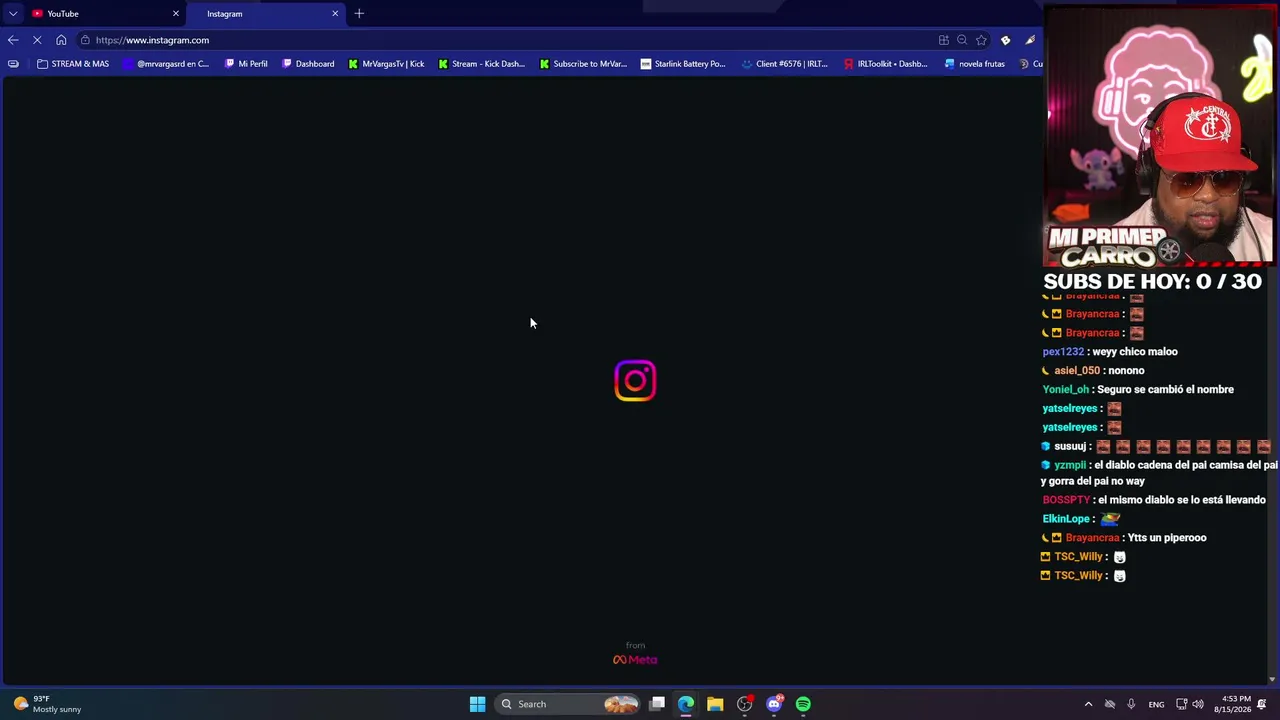Click the "Ytts un piperooo" chat message

[x=1167, y=538]
